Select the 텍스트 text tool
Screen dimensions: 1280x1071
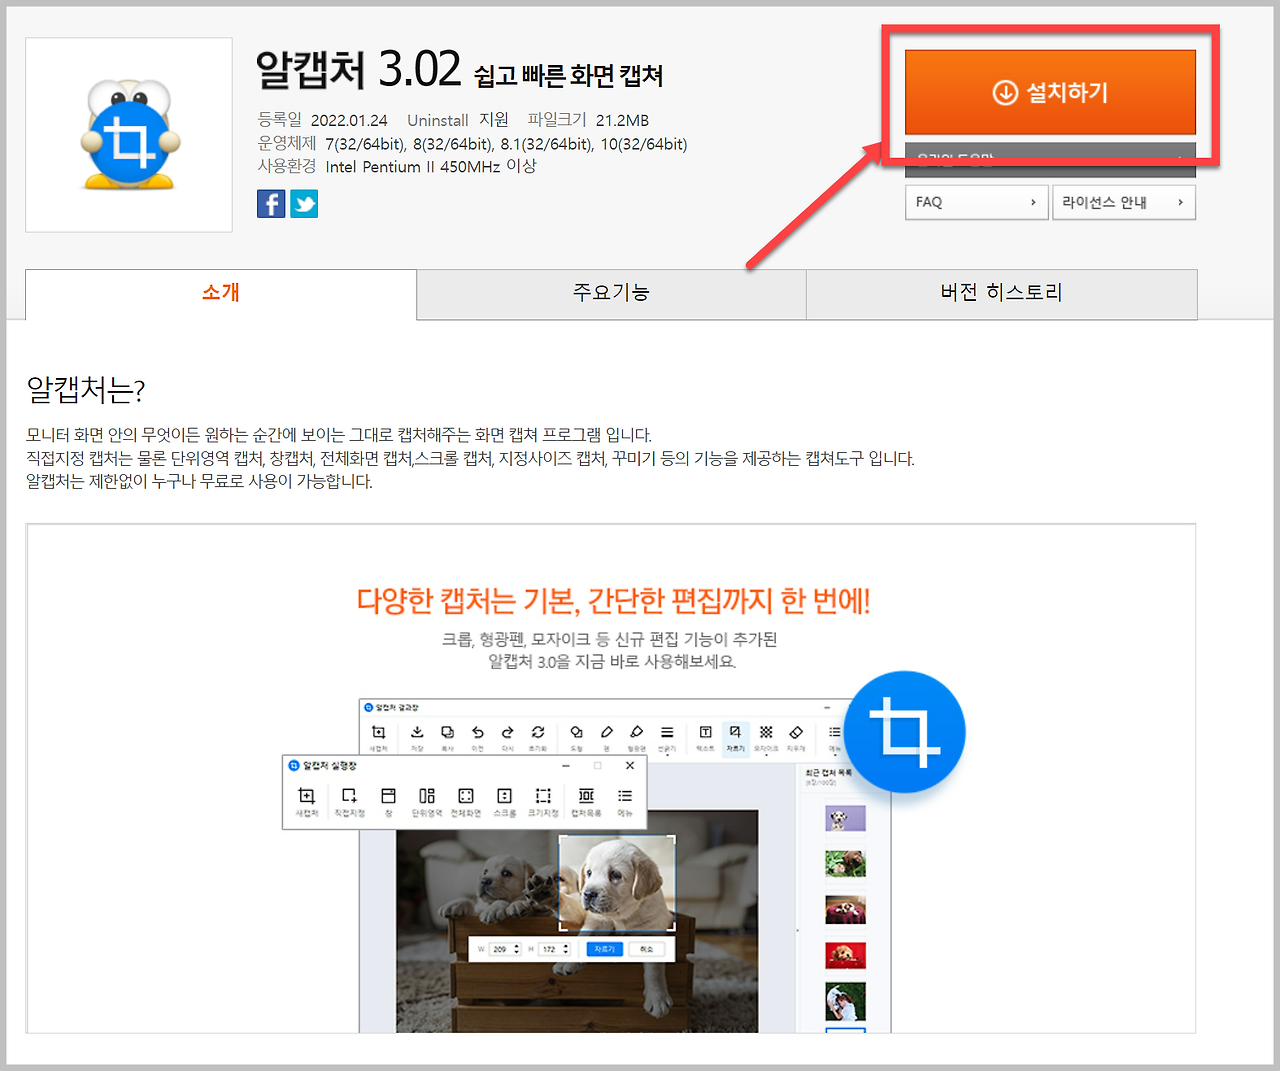point(705,737)
